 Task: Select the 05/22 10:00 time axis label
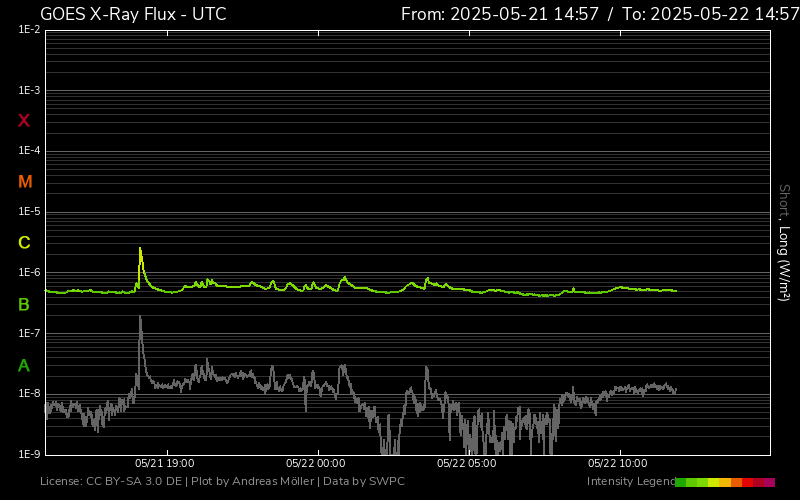click(x=618, y=463)
